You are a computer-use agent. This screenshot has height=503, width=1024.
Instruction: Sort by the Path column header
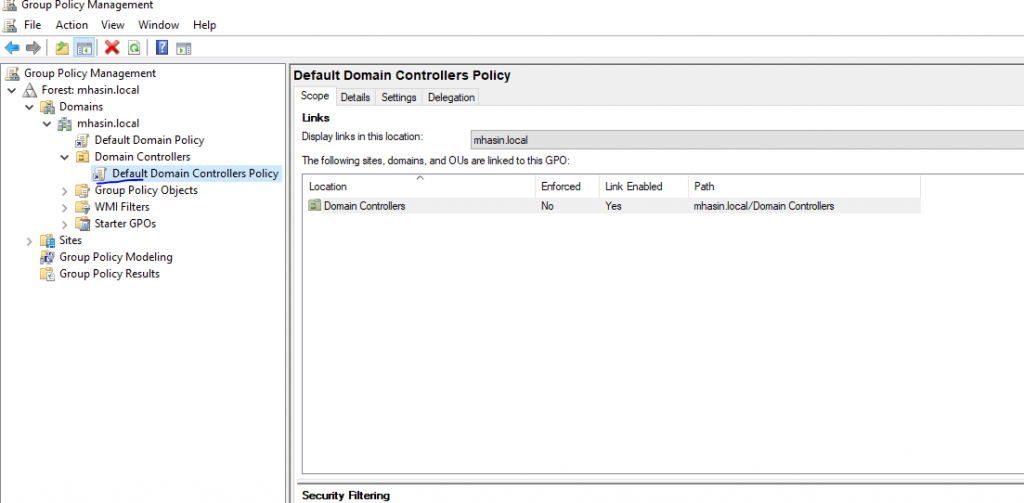pyautogui.click(x=805, y=186)
